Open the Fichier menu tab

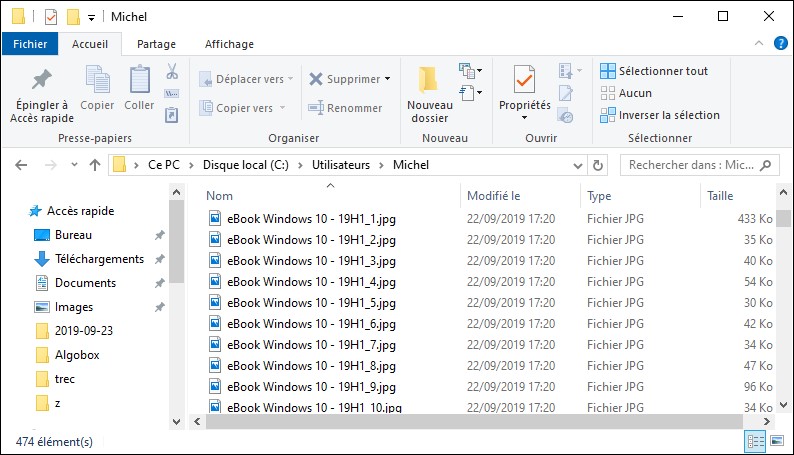coord(30,44)
